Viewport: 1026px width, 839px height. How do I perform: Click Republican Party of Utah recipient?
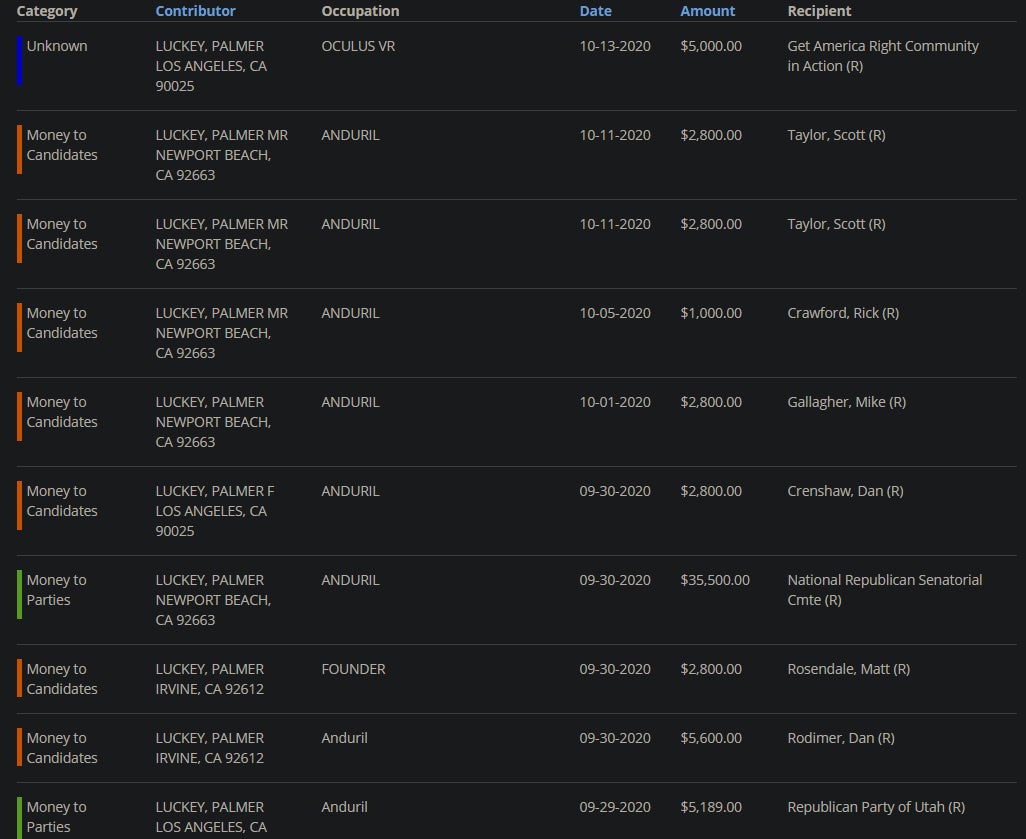tap(875, 807)
